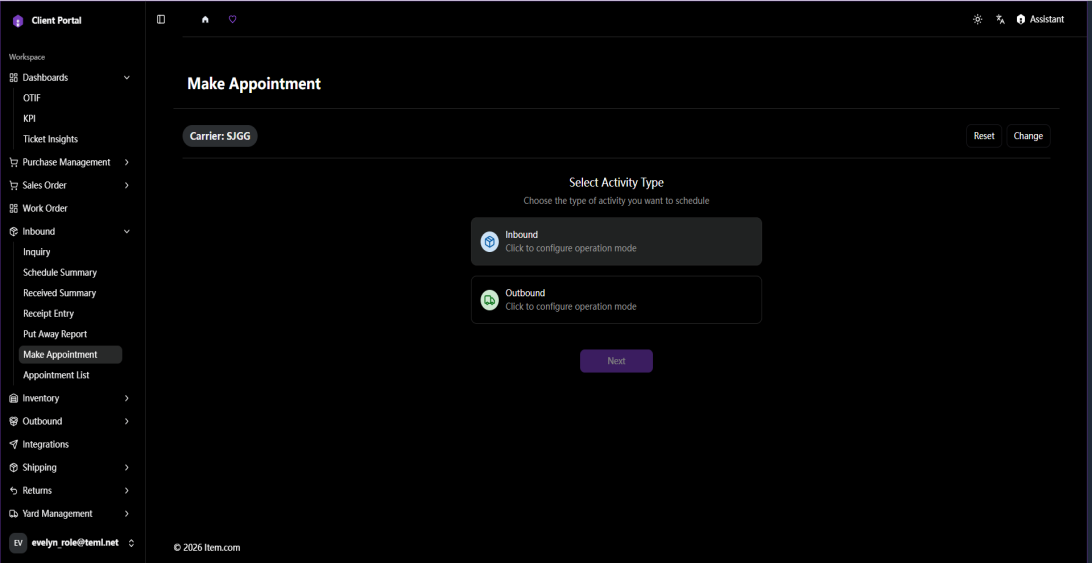This screenshot has width=1092, height=563.
Task: Click the Carrier: SJGG badge
Action: click(x=220, y=136)
